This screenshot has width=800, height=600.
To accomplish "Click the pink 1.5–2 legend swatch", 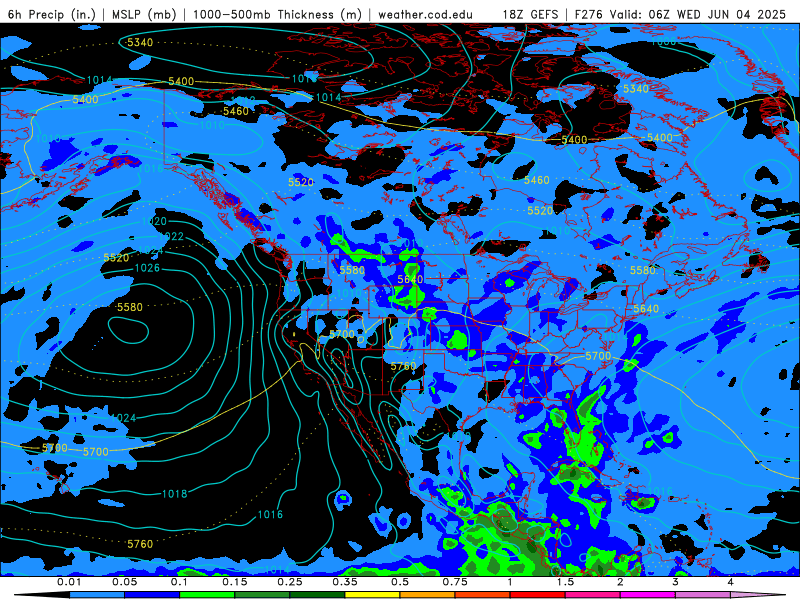I will click(x=593, y=595).
